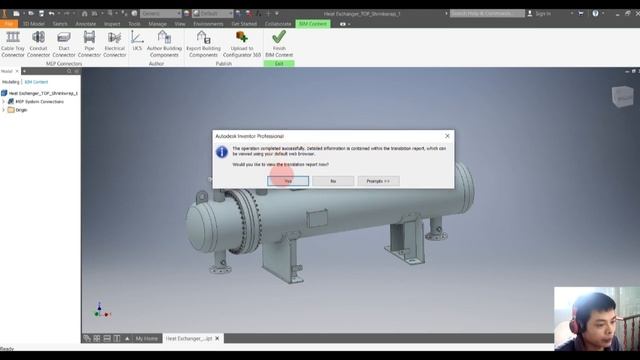Click the Undo icon in quick access toolbar
This screenshot has height=360, width=640.
51,13
